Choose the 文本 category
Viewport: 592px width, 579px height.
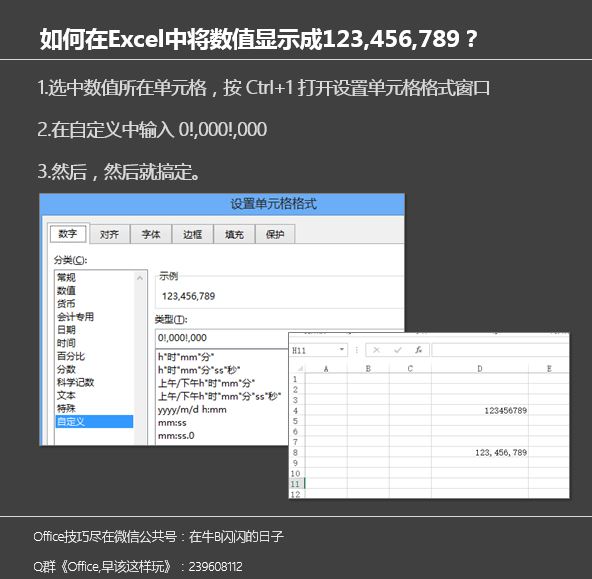[x=94, y=395]
